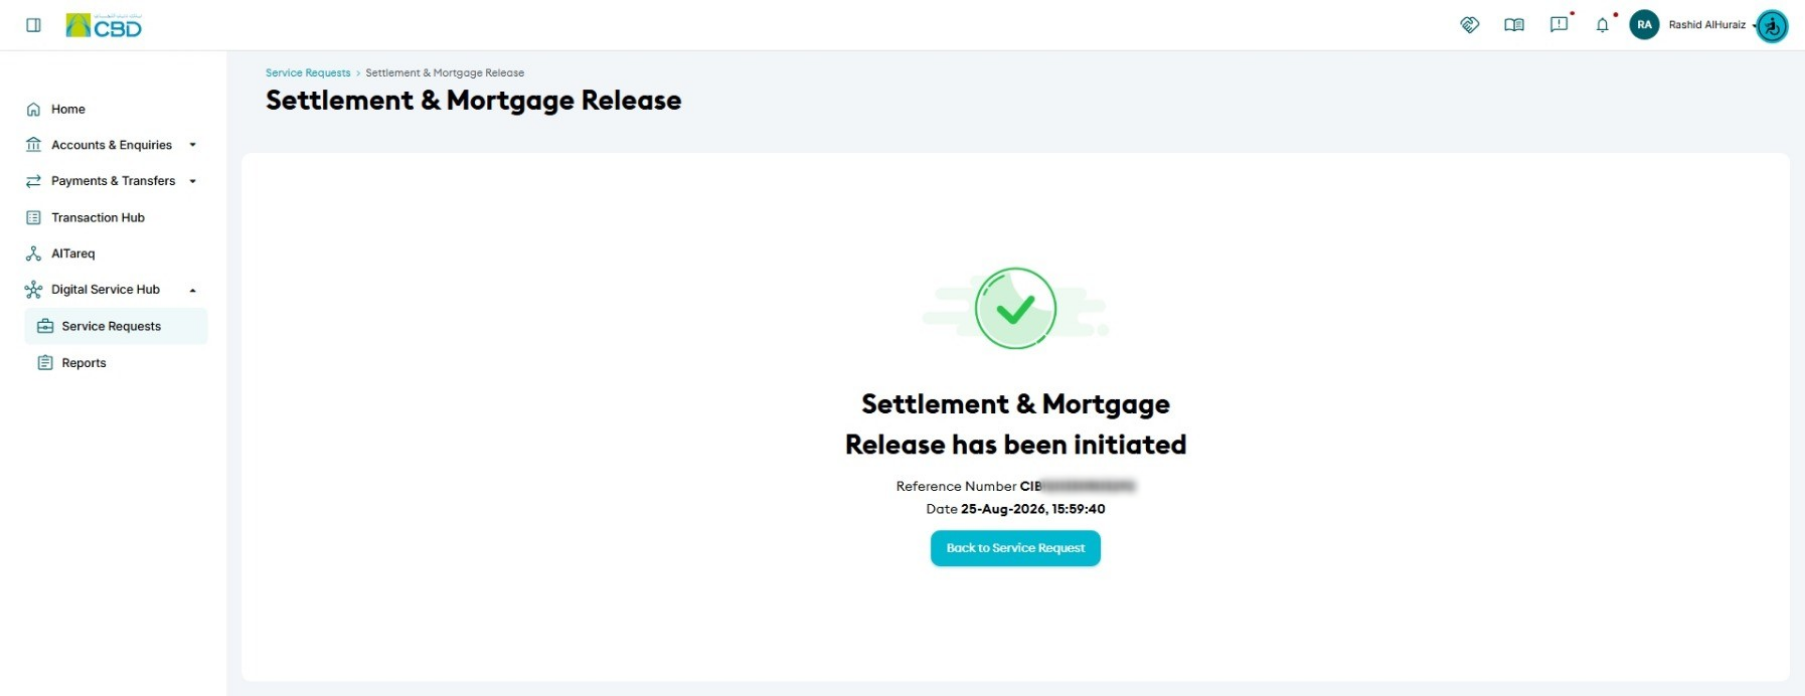1805x696 pixels.
Task: Click the RA profile avatar
Action: click(1644, 25)
